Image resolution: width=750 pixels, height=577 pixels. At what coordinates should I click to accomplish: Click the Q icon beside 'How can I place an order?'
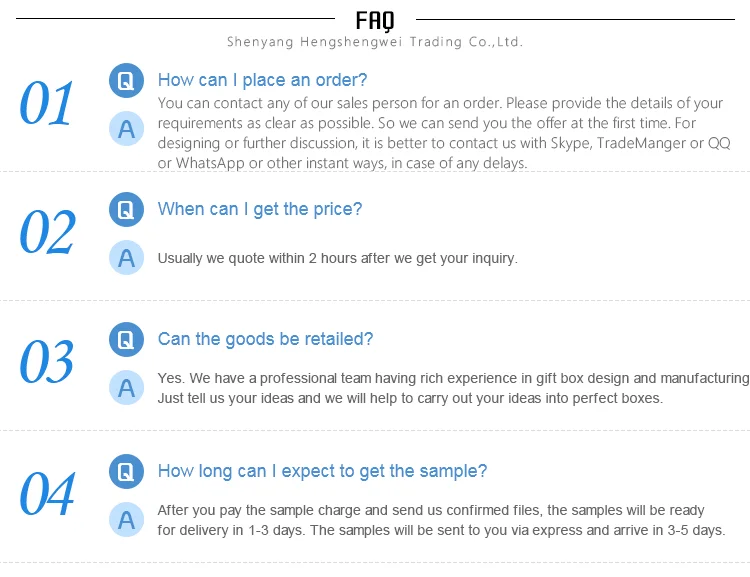126,81
